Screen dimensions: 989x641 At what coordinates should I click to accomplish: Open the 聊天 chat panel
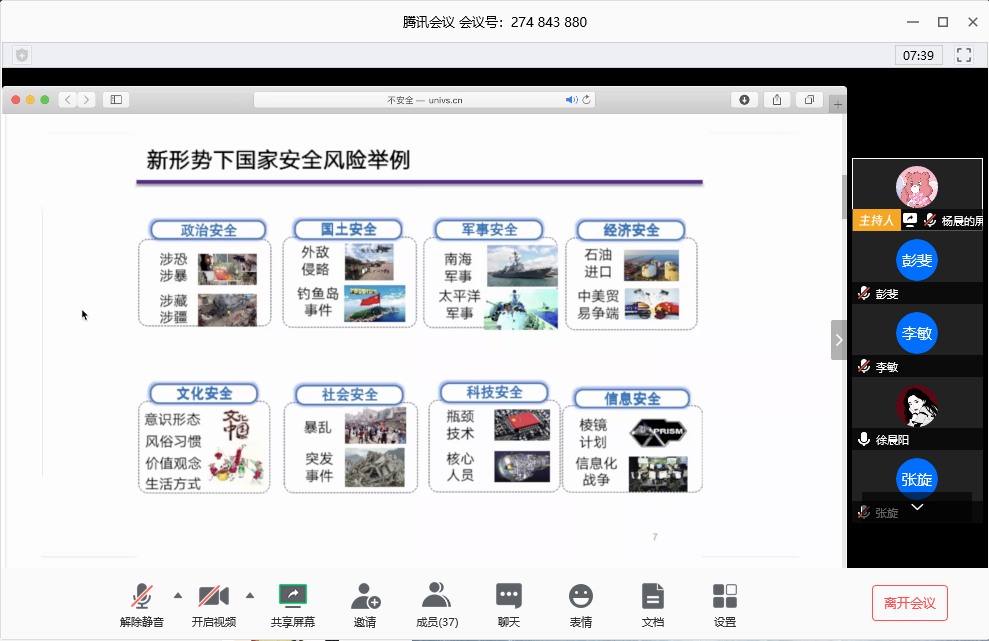point(509,604)
